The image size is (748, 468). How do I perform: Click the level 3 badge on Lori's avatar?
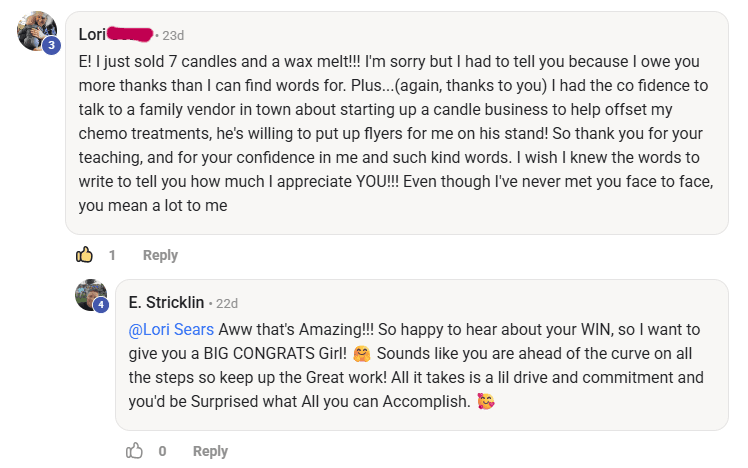coord(51,45)
